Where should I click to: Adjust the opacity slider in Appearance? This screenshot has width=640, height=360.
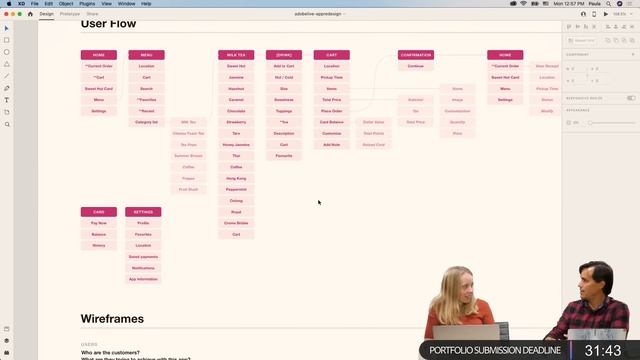pos(613,122)
